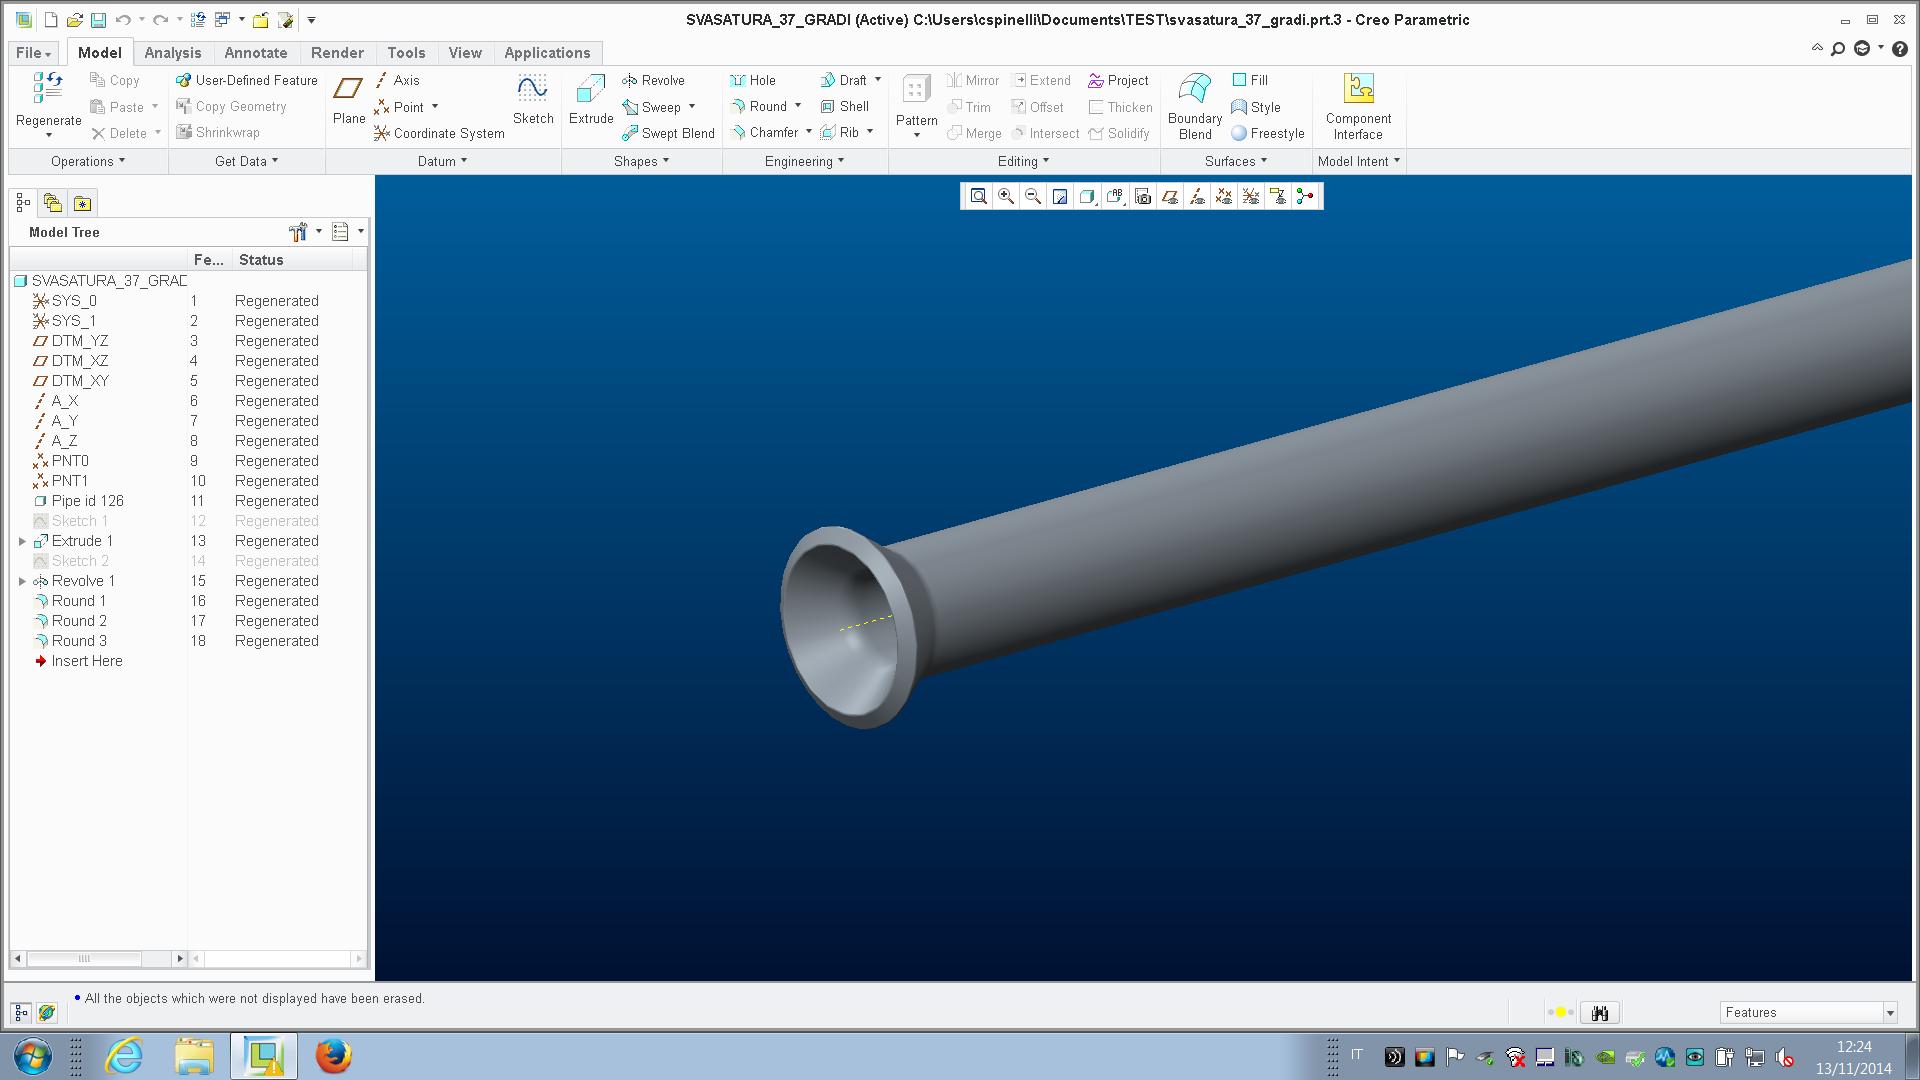Screen dimensions: 1920x1080
Task: Click the Zoom Out magnifier icon
Action: (x=1032, y=197)
